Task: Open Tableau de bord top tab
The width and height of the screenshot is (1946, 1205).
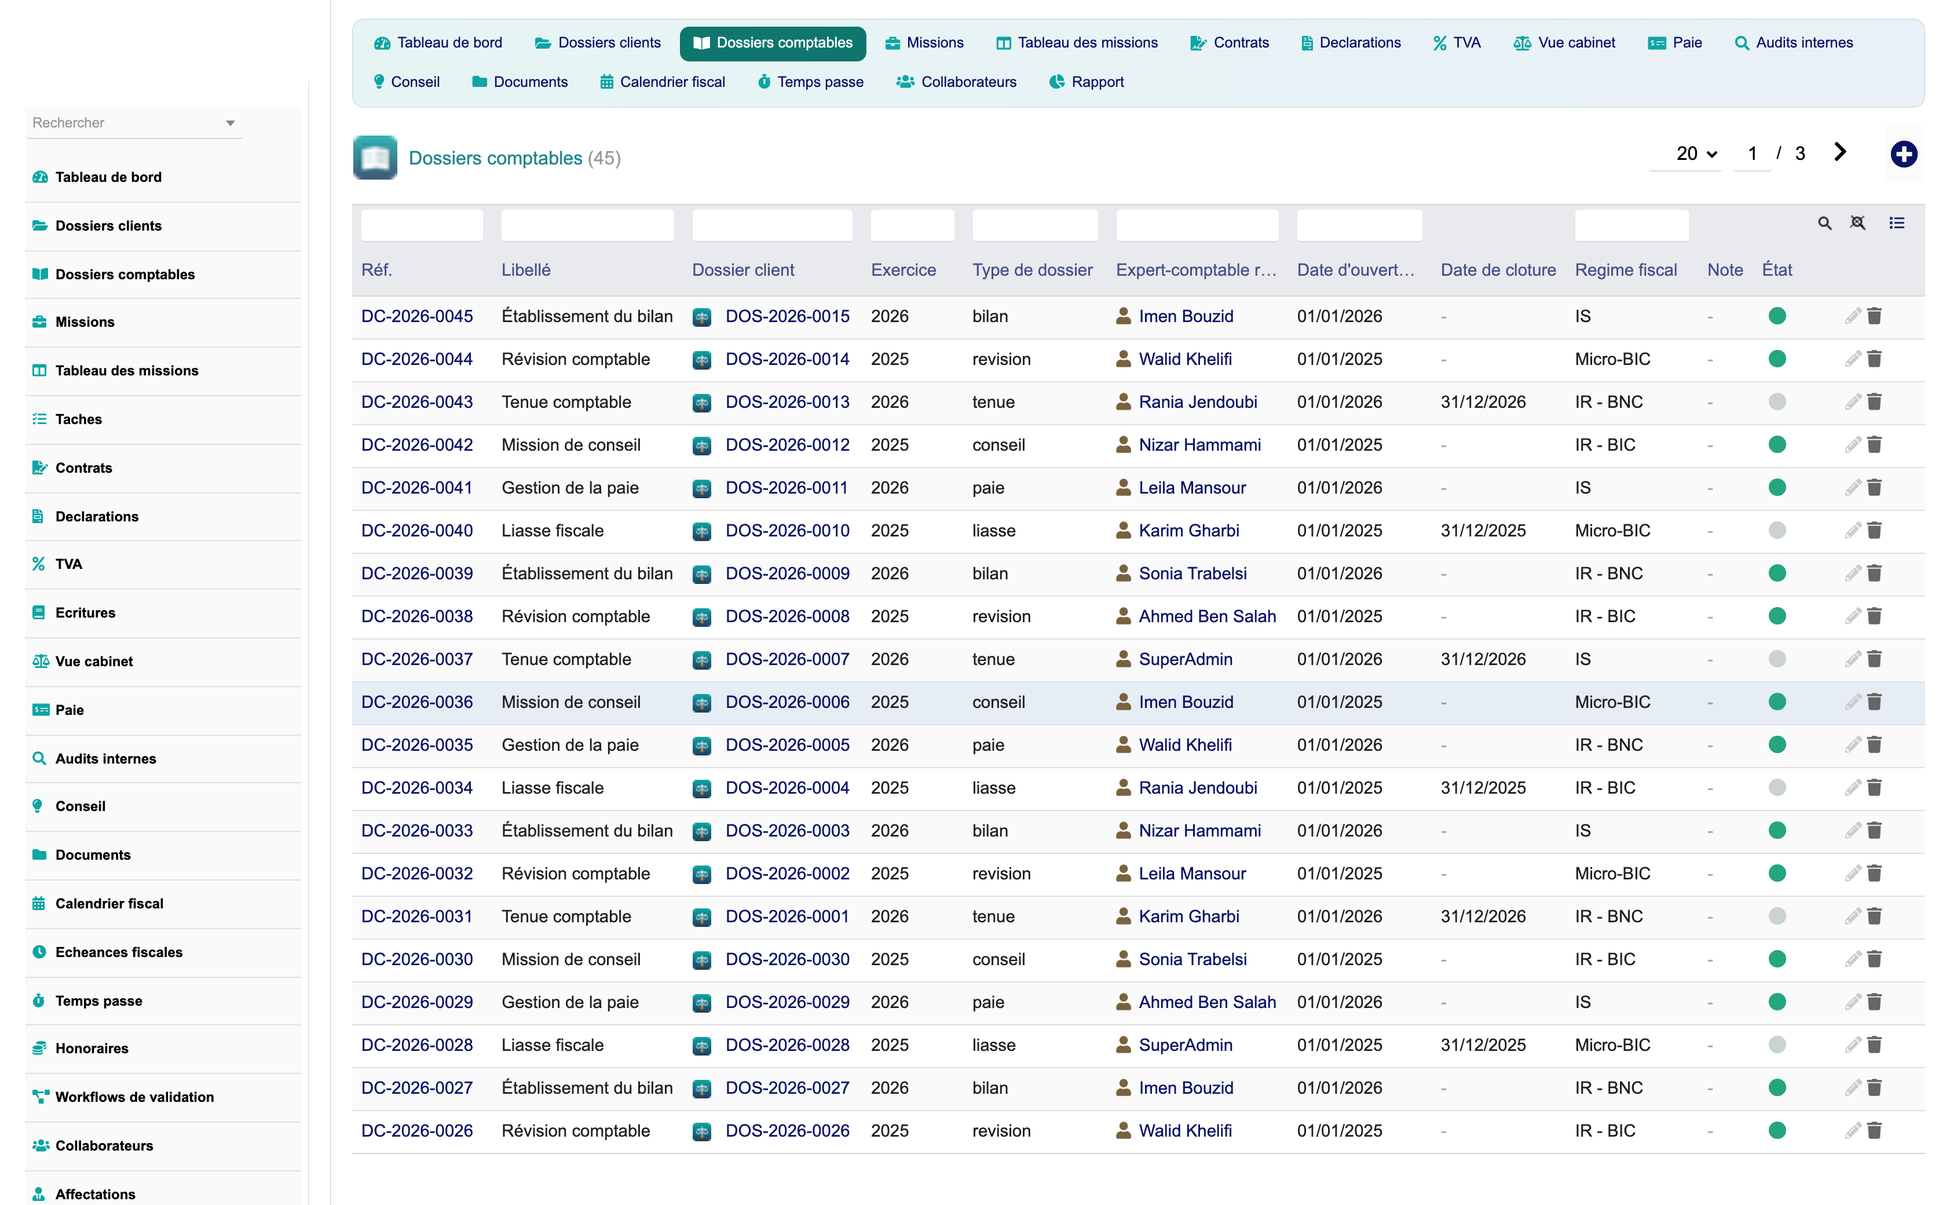Action: 438,43
